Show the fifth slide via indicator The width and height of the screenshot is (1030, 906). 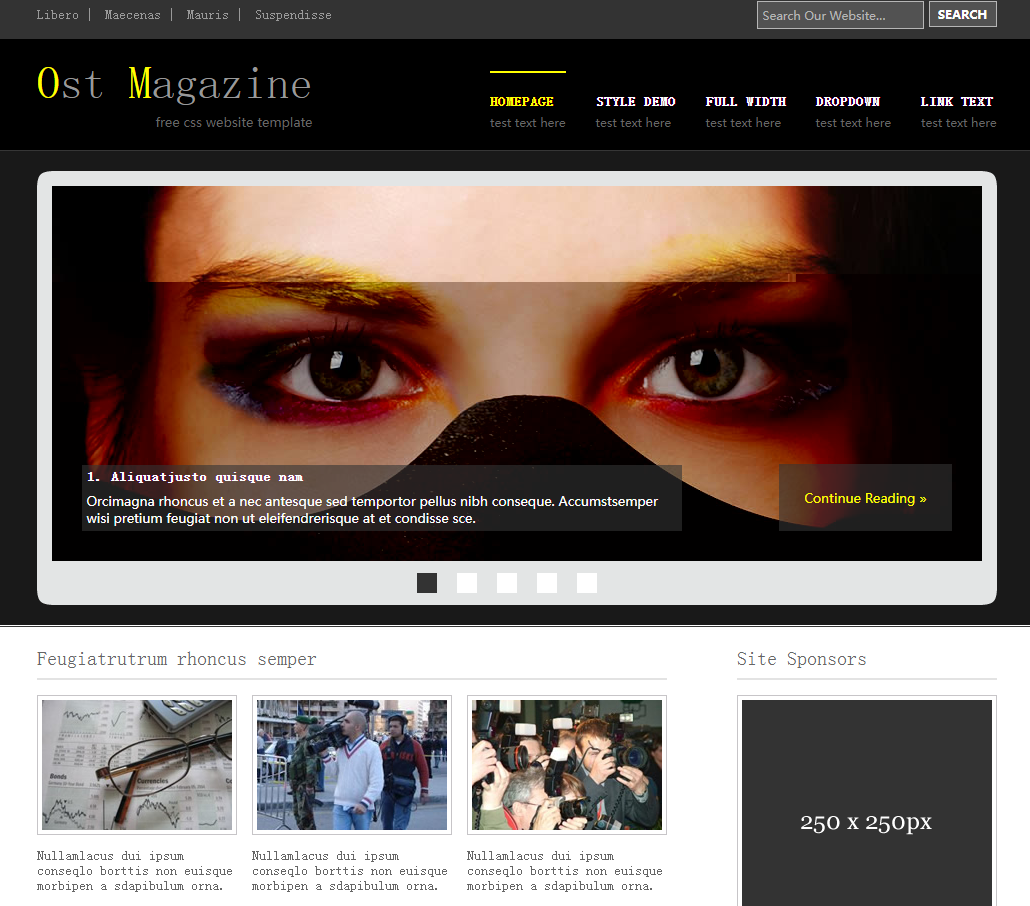click(587, 583)
